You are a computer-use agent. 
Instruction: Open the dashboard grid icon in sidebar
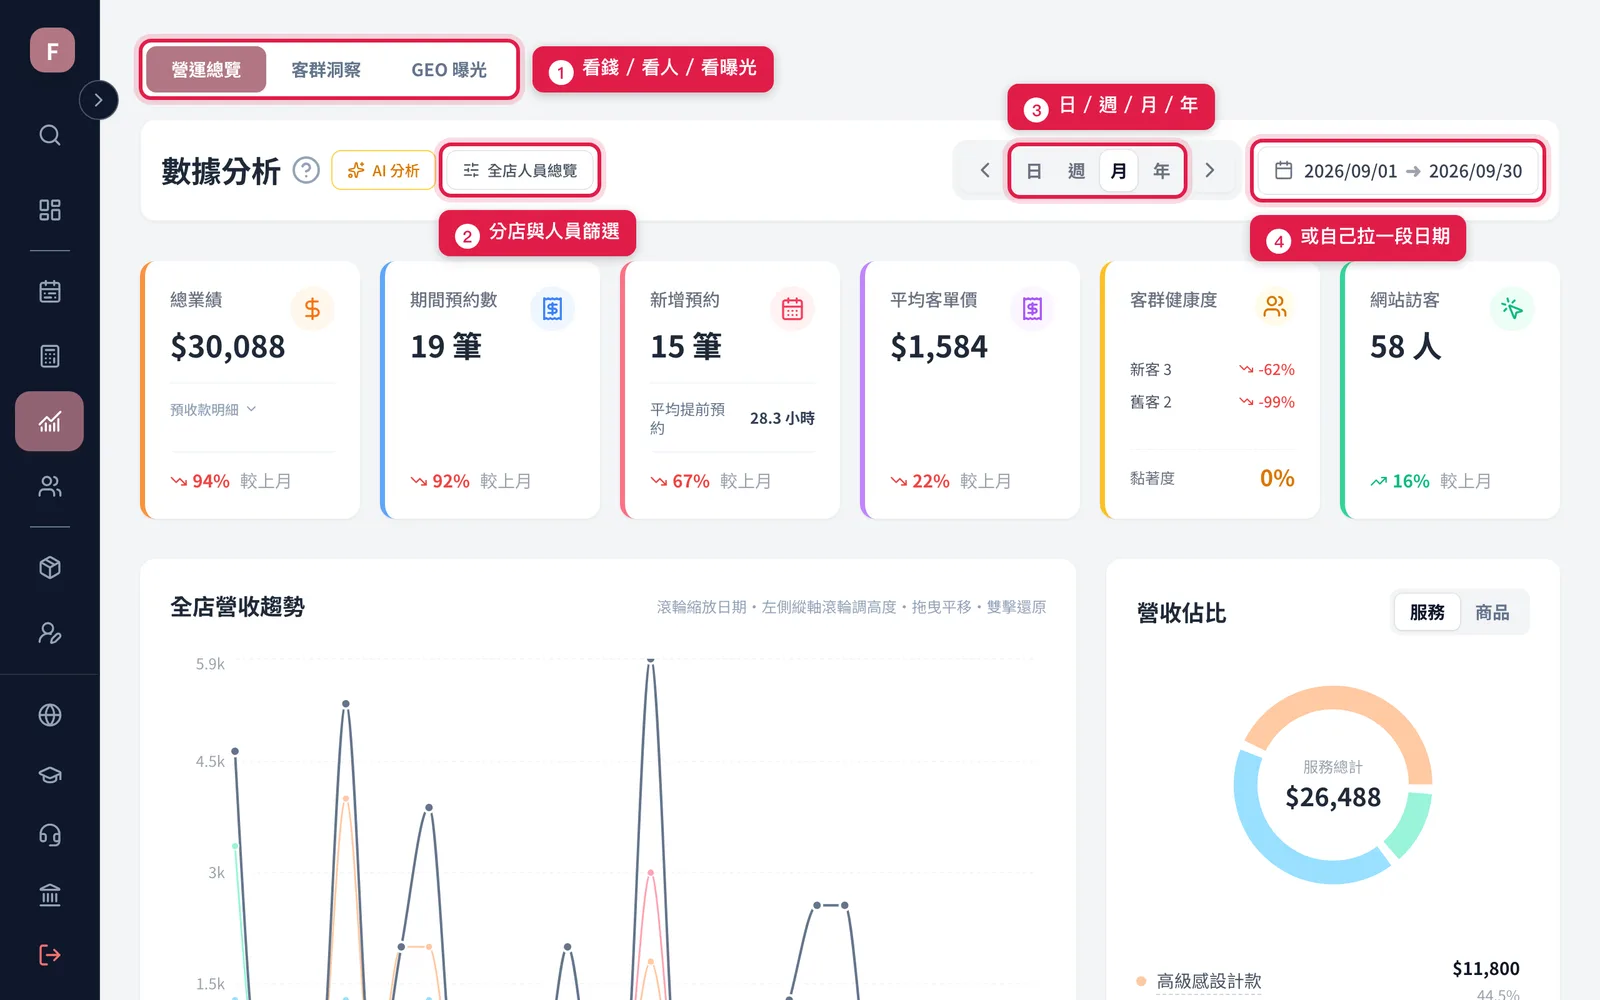click(50, 210)
